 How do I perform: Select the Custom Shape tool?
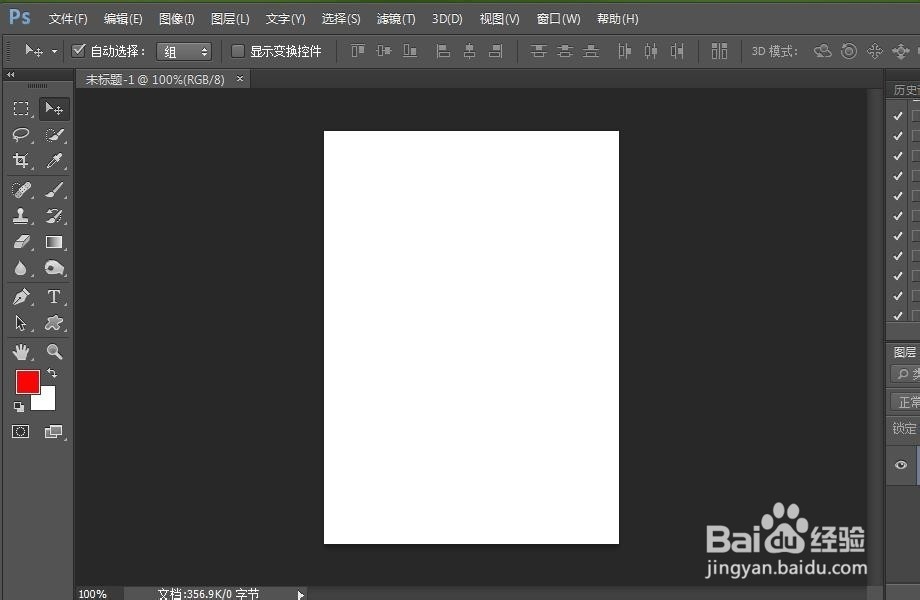pyautogui.click(x=54, y=323)
